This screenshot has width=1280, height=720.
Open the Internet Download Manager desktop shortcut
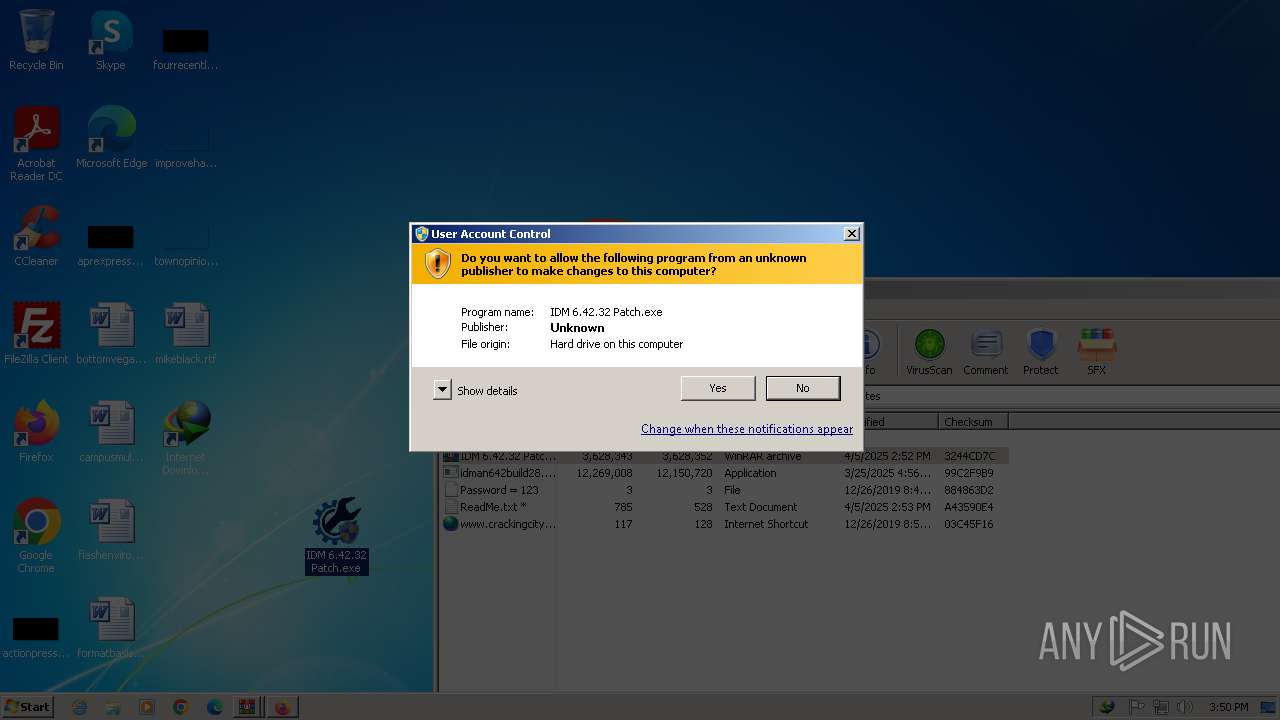click(x=186, y=438)
